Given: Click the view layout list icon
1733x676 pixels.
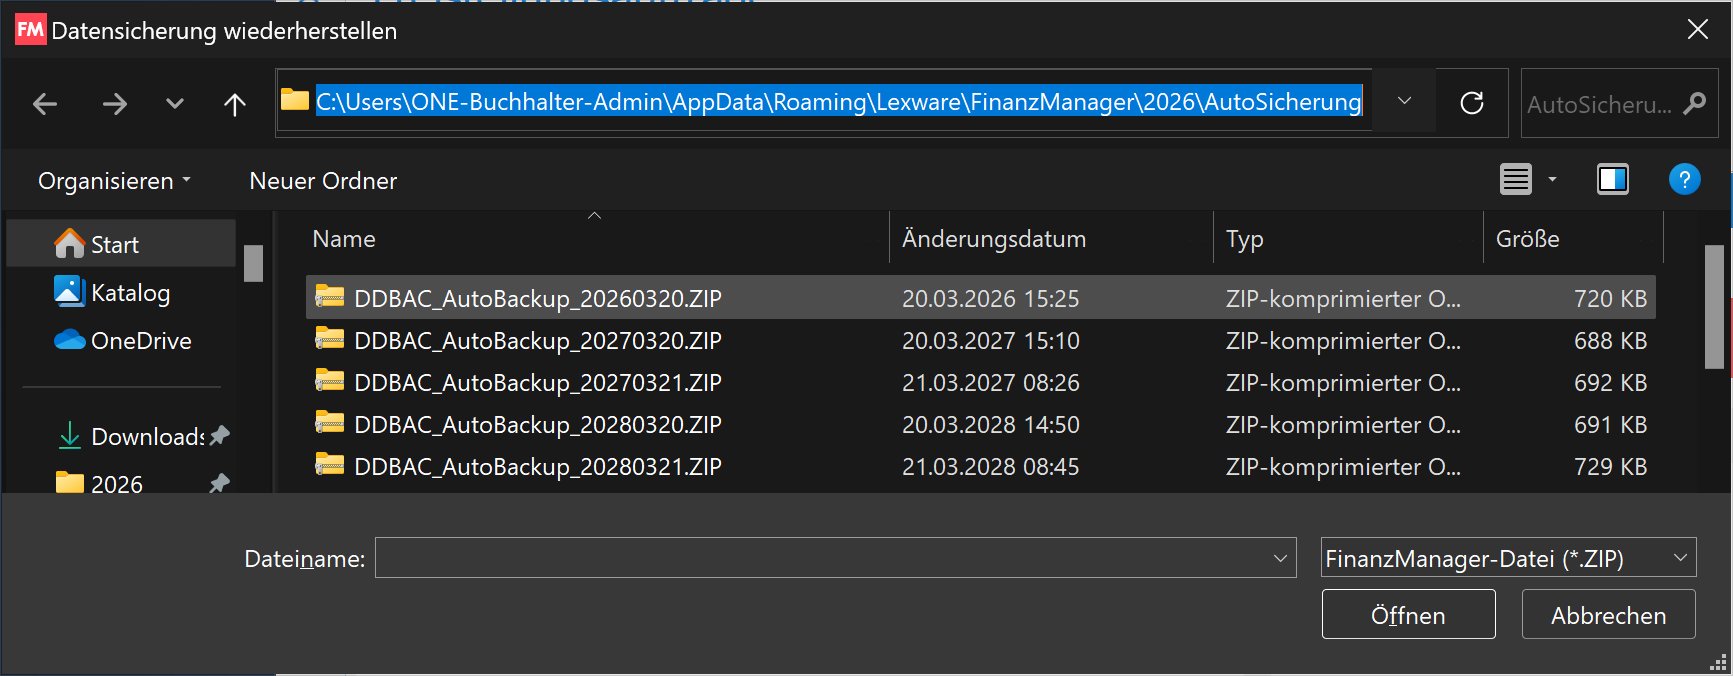Looking at the screenshot, I should click(1515, 180).
